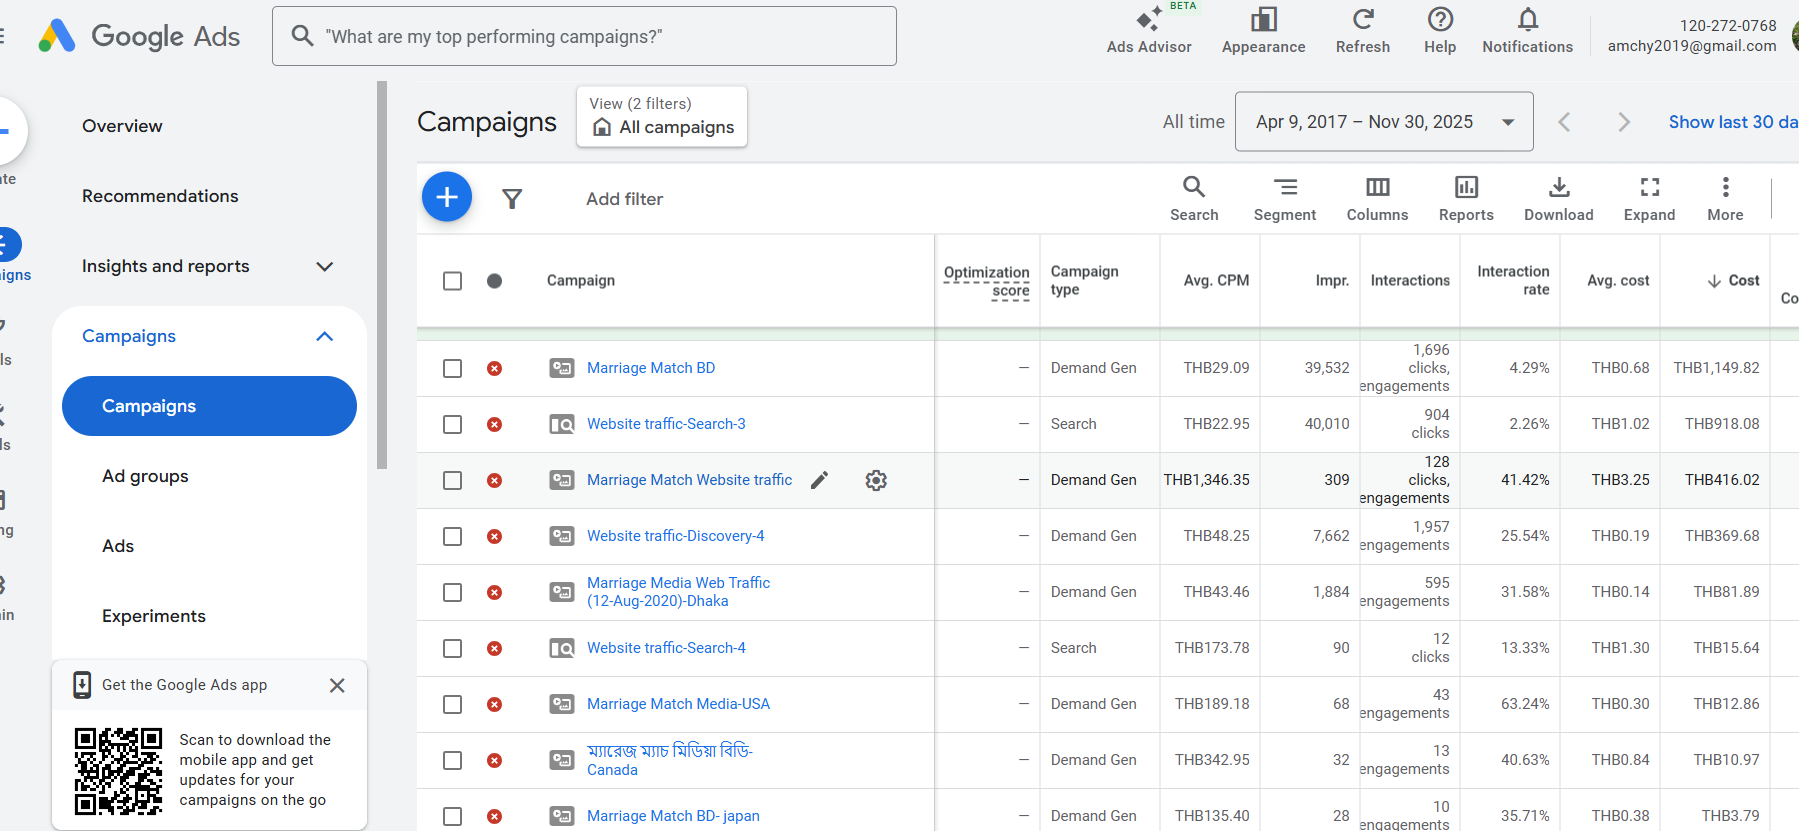The image size is (1799, 831).
Task: Collapse the Campaigns sidebar section
Action: click(324, 336)
